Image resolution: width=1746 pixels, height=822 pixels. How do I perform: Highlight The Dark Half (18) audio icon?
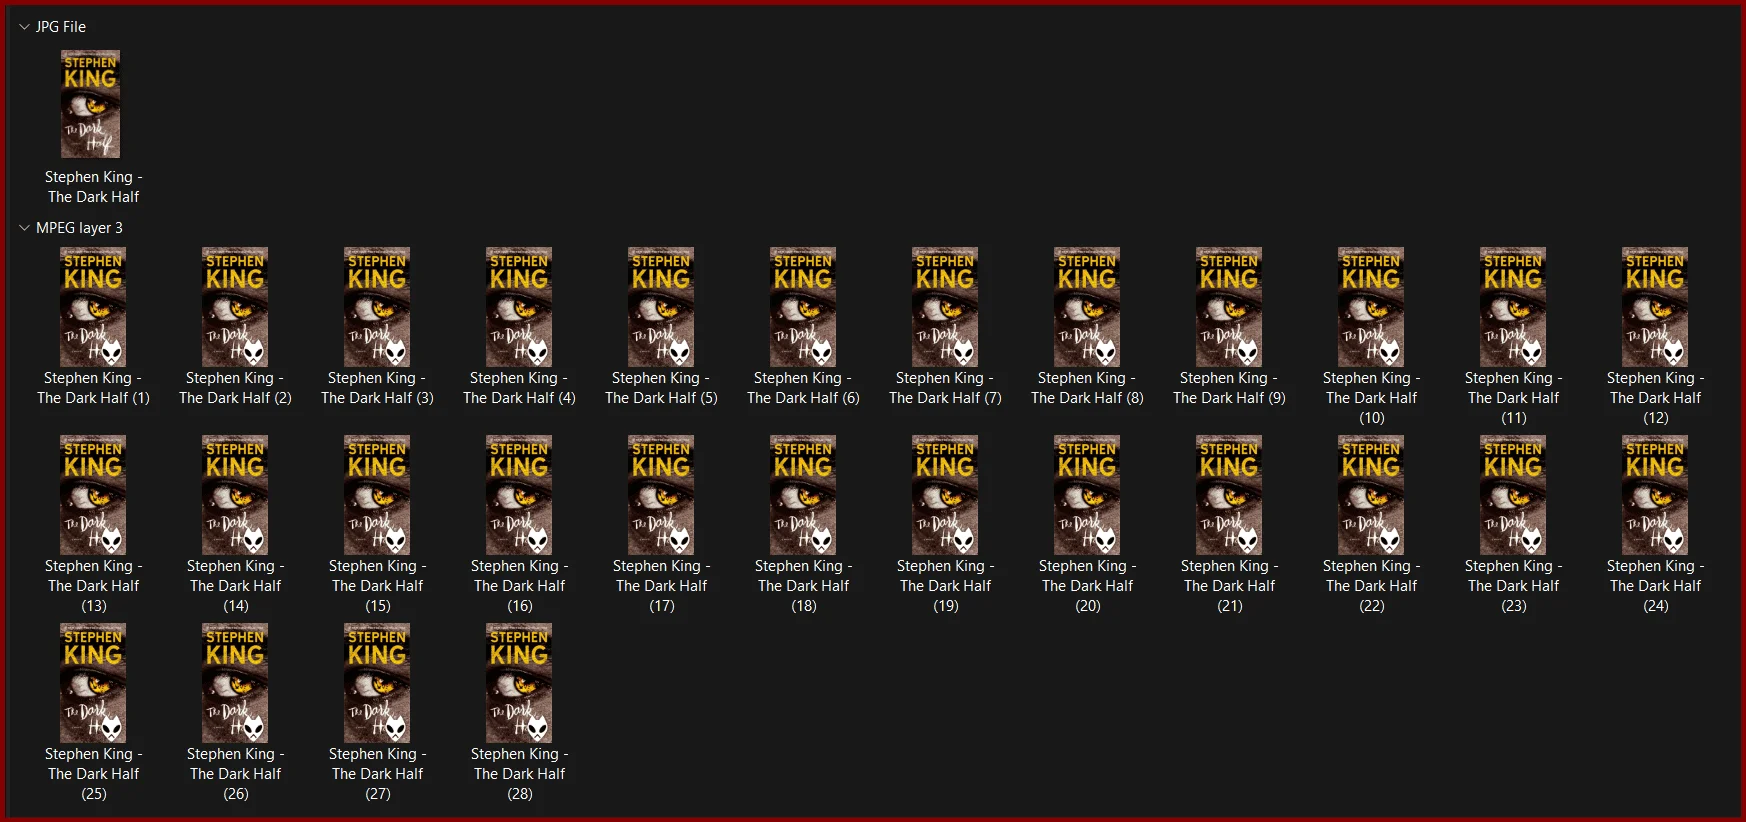pyautogui.click(x=803, y=495)
